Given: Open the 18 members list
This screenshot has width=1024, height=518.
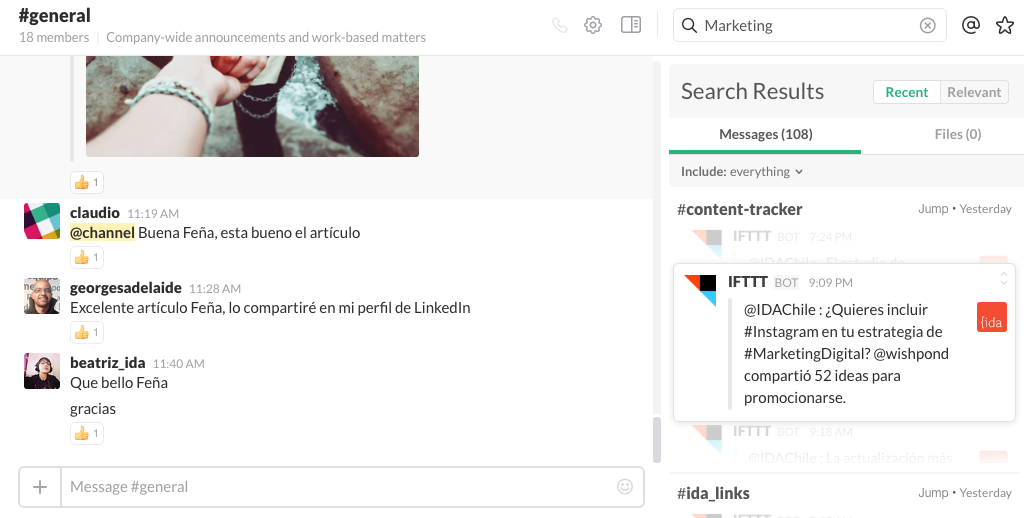Looking at the screenshot, I should click(x=53, y=37).
